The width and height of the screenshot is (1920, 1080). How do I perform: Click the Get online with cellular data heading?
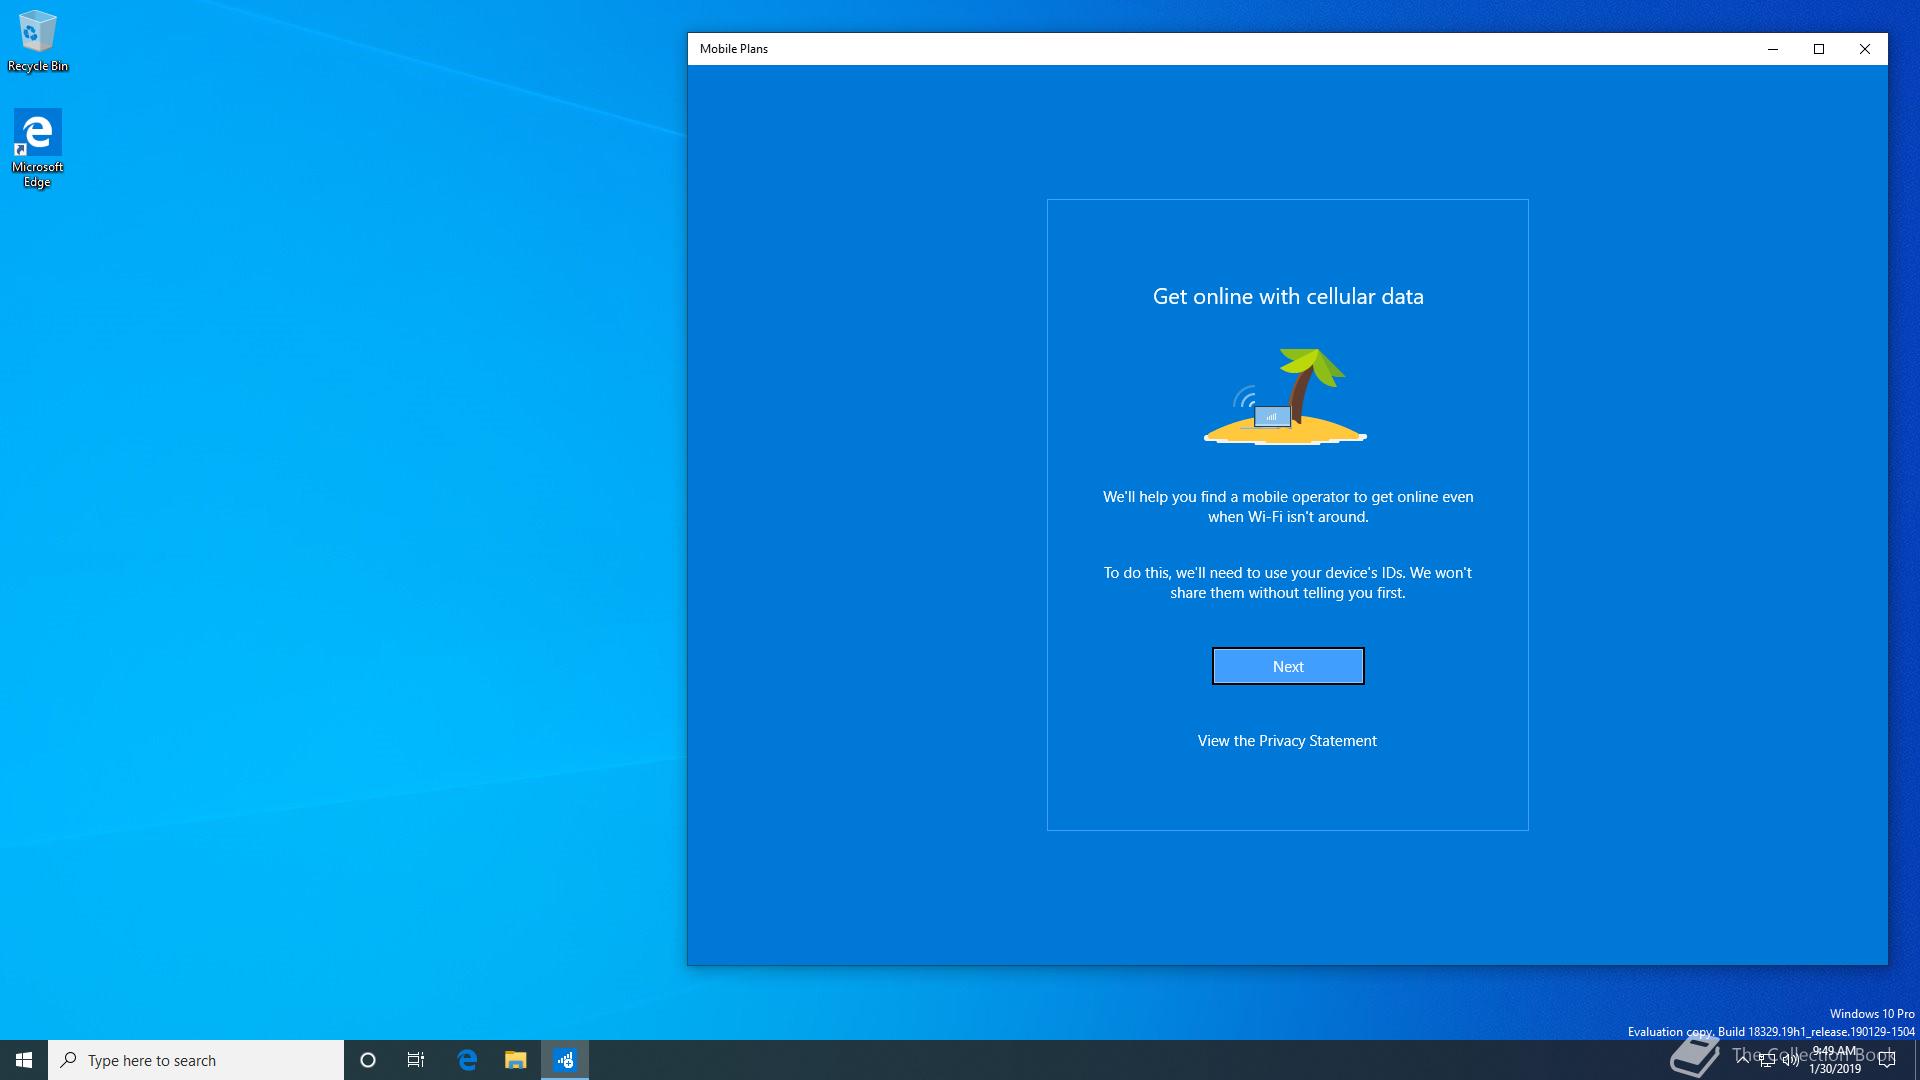click(x=1288, y=296)
